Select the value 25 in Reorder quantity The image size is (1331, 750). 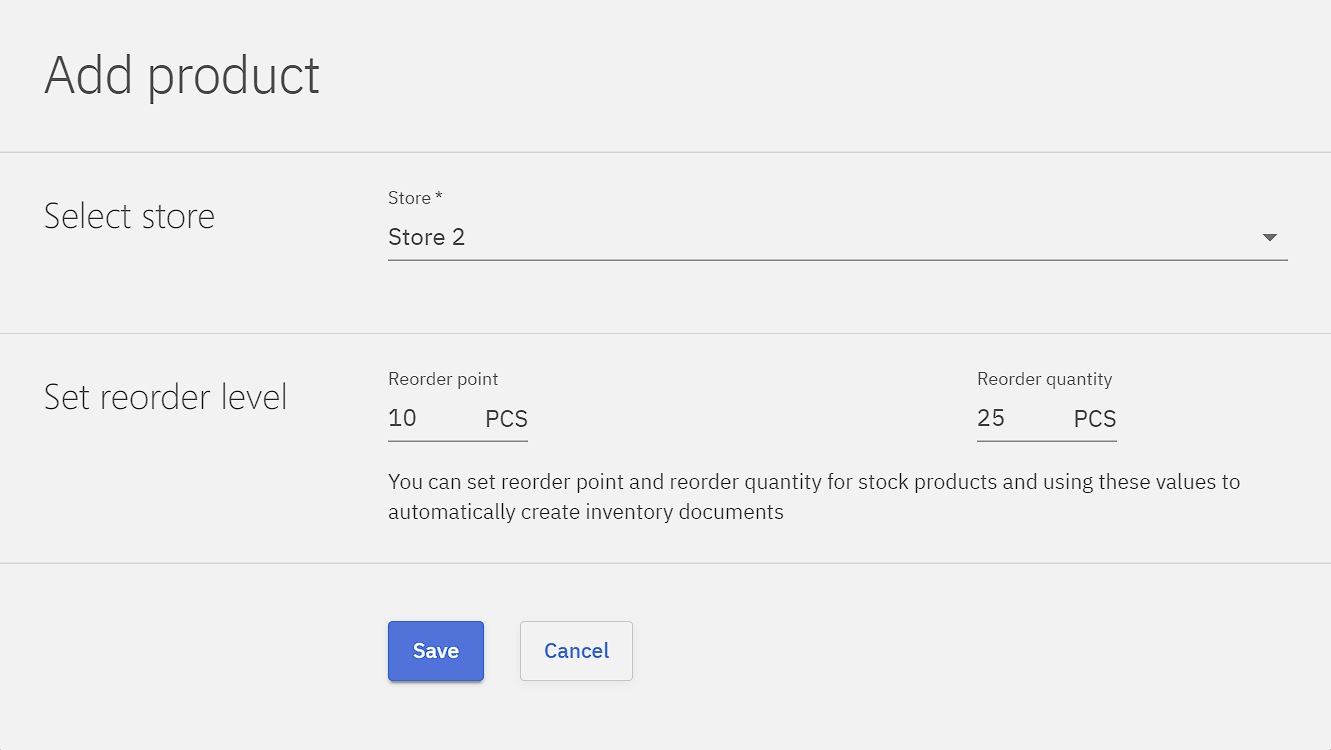click(991, 418)
